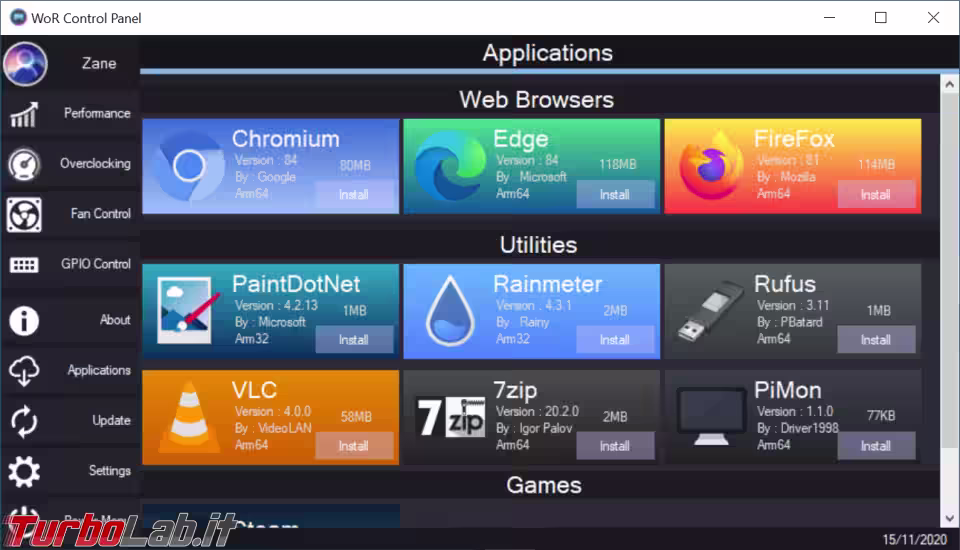Viewport: 960px width, 550px height.
Task: Go to Overclocking section
Action: (95, 164)
